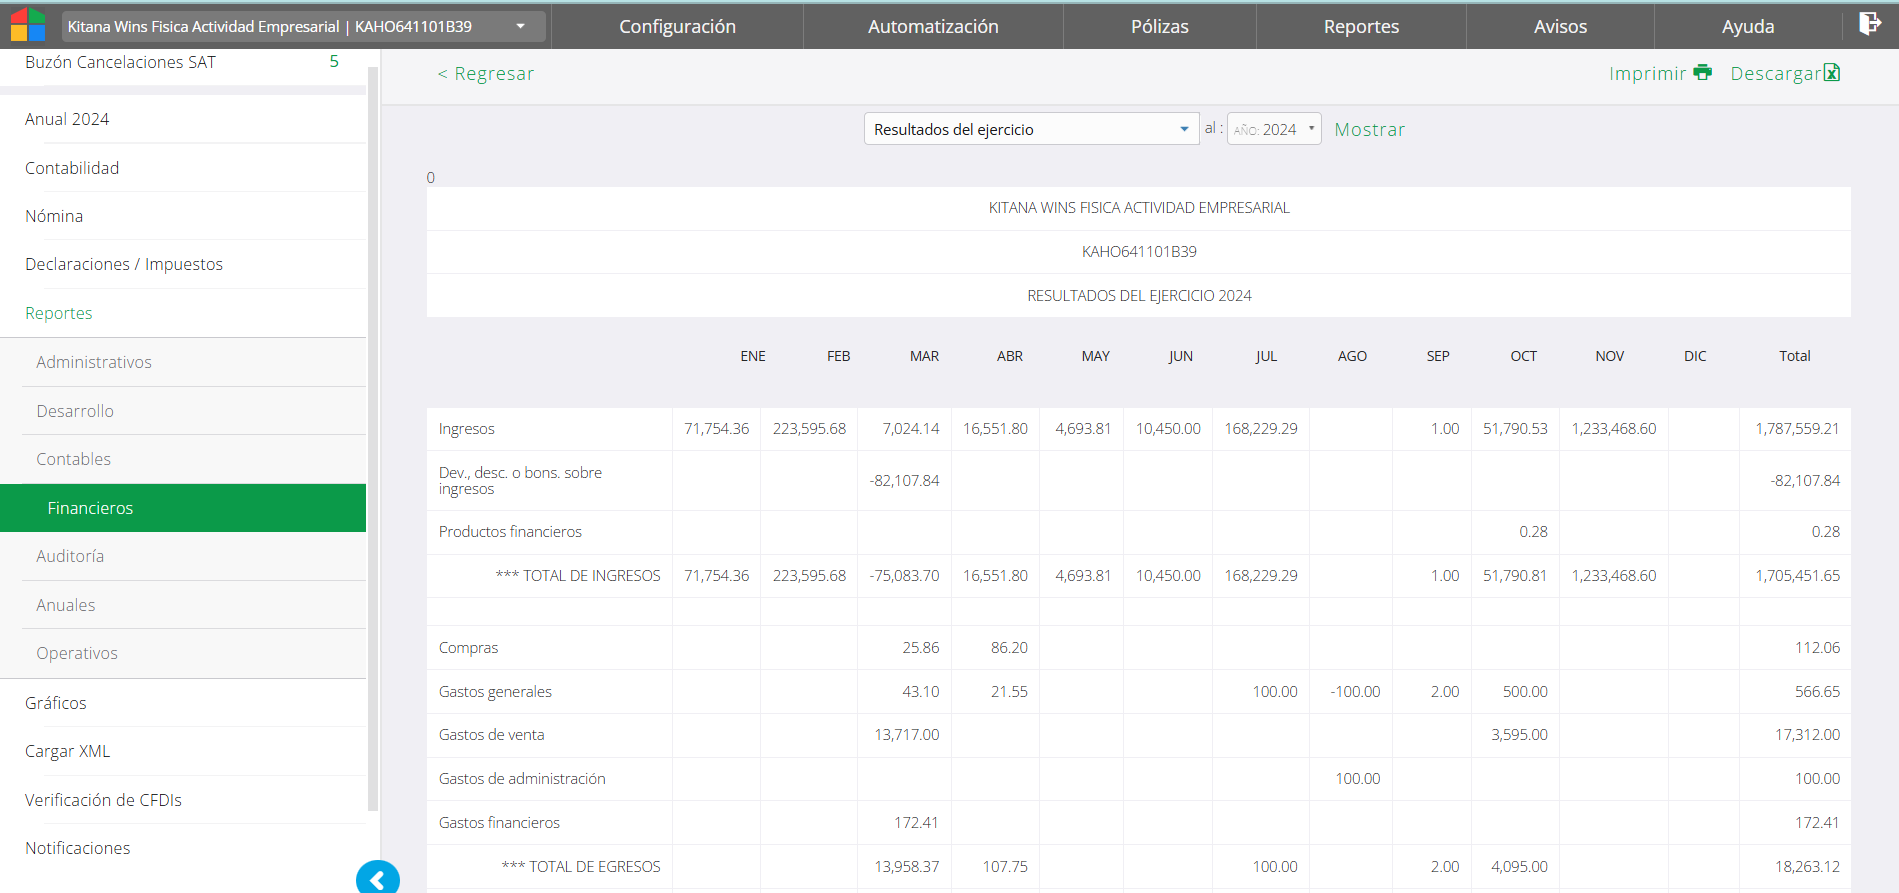Go back using the Regresar link
1899x893 pixels.
click(x=486, y=74)
